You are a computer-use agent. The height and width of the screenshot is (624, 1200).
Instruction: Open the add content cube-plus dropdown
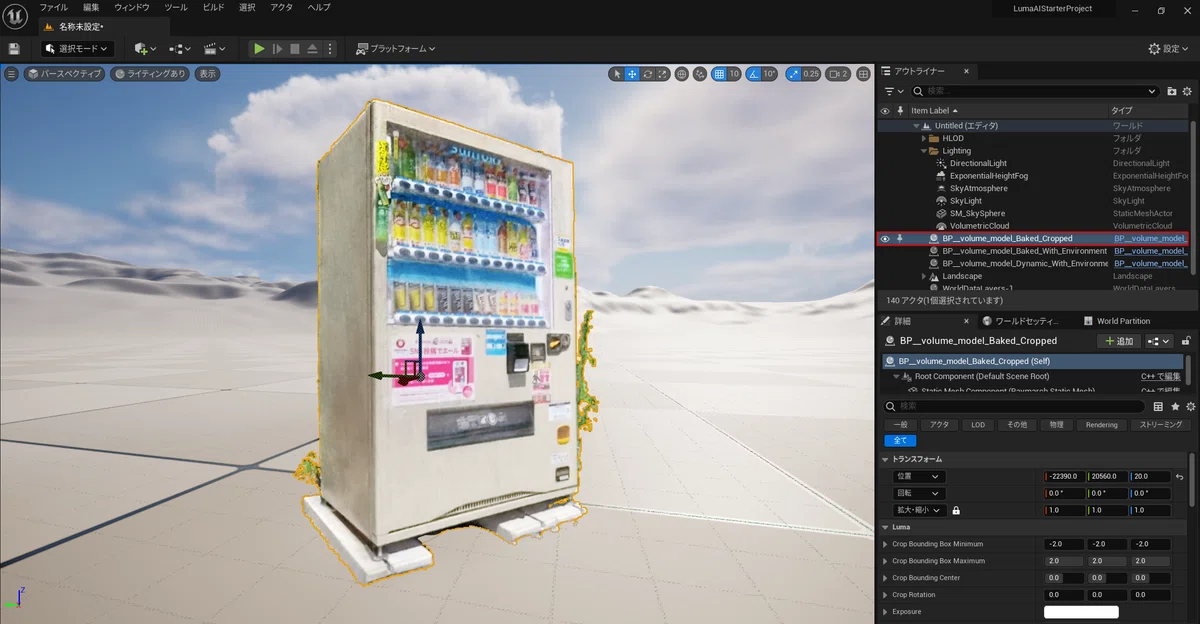146,48
